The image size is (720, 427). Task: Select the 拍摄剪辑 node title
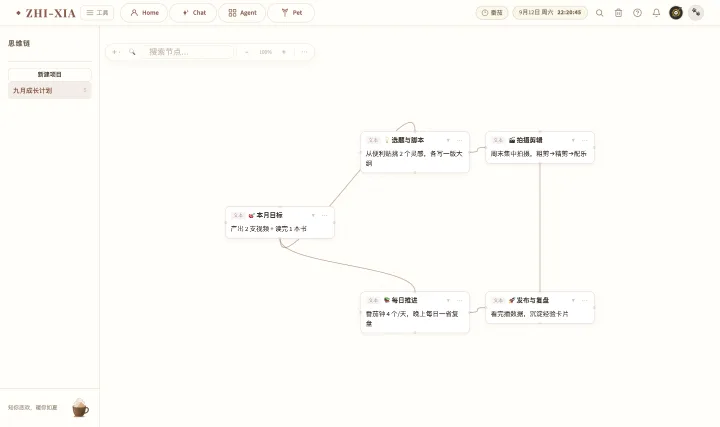pyautogui.click(x=529, y=140)
